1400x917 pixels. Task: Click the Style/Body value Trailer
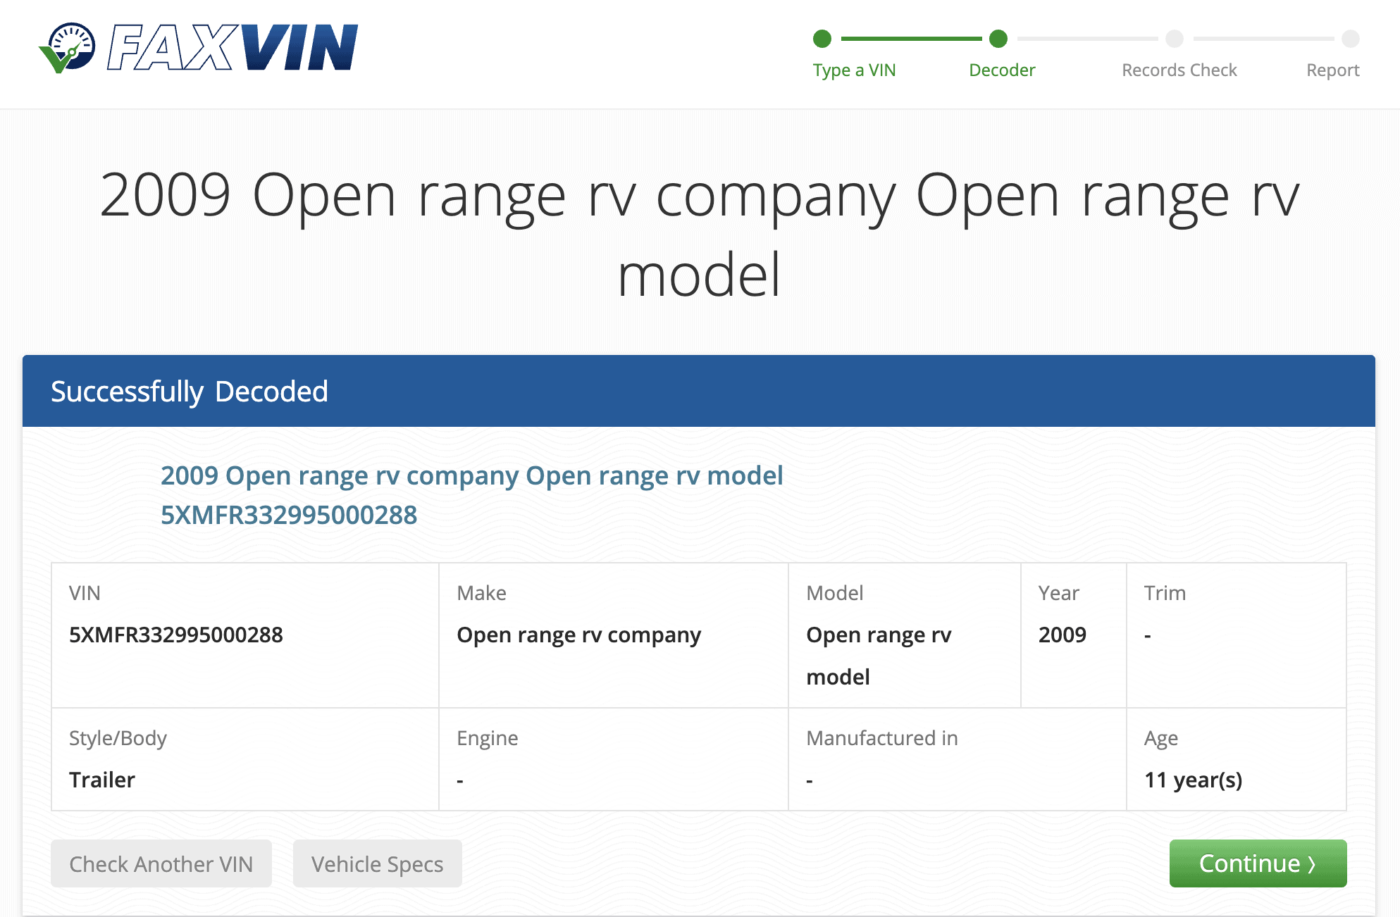102,780
